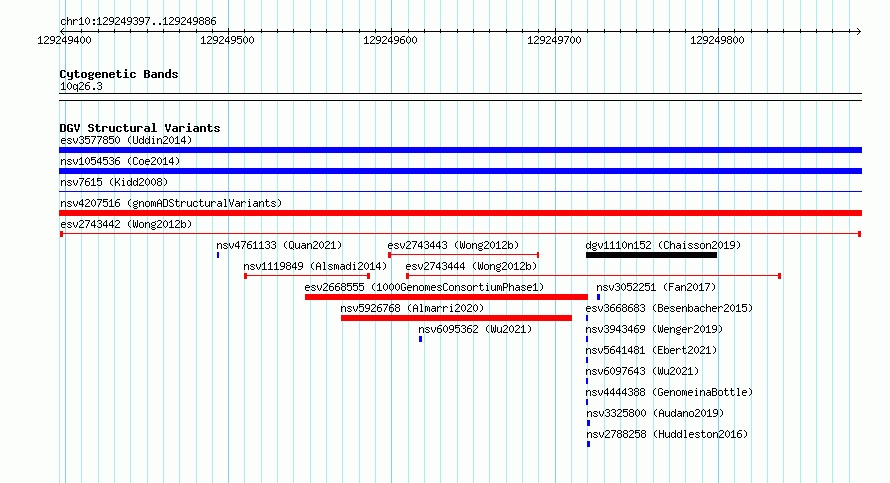
Task: Click the nsv5641481 (Ebert2021) label
Action: click(x=651, y=350)
